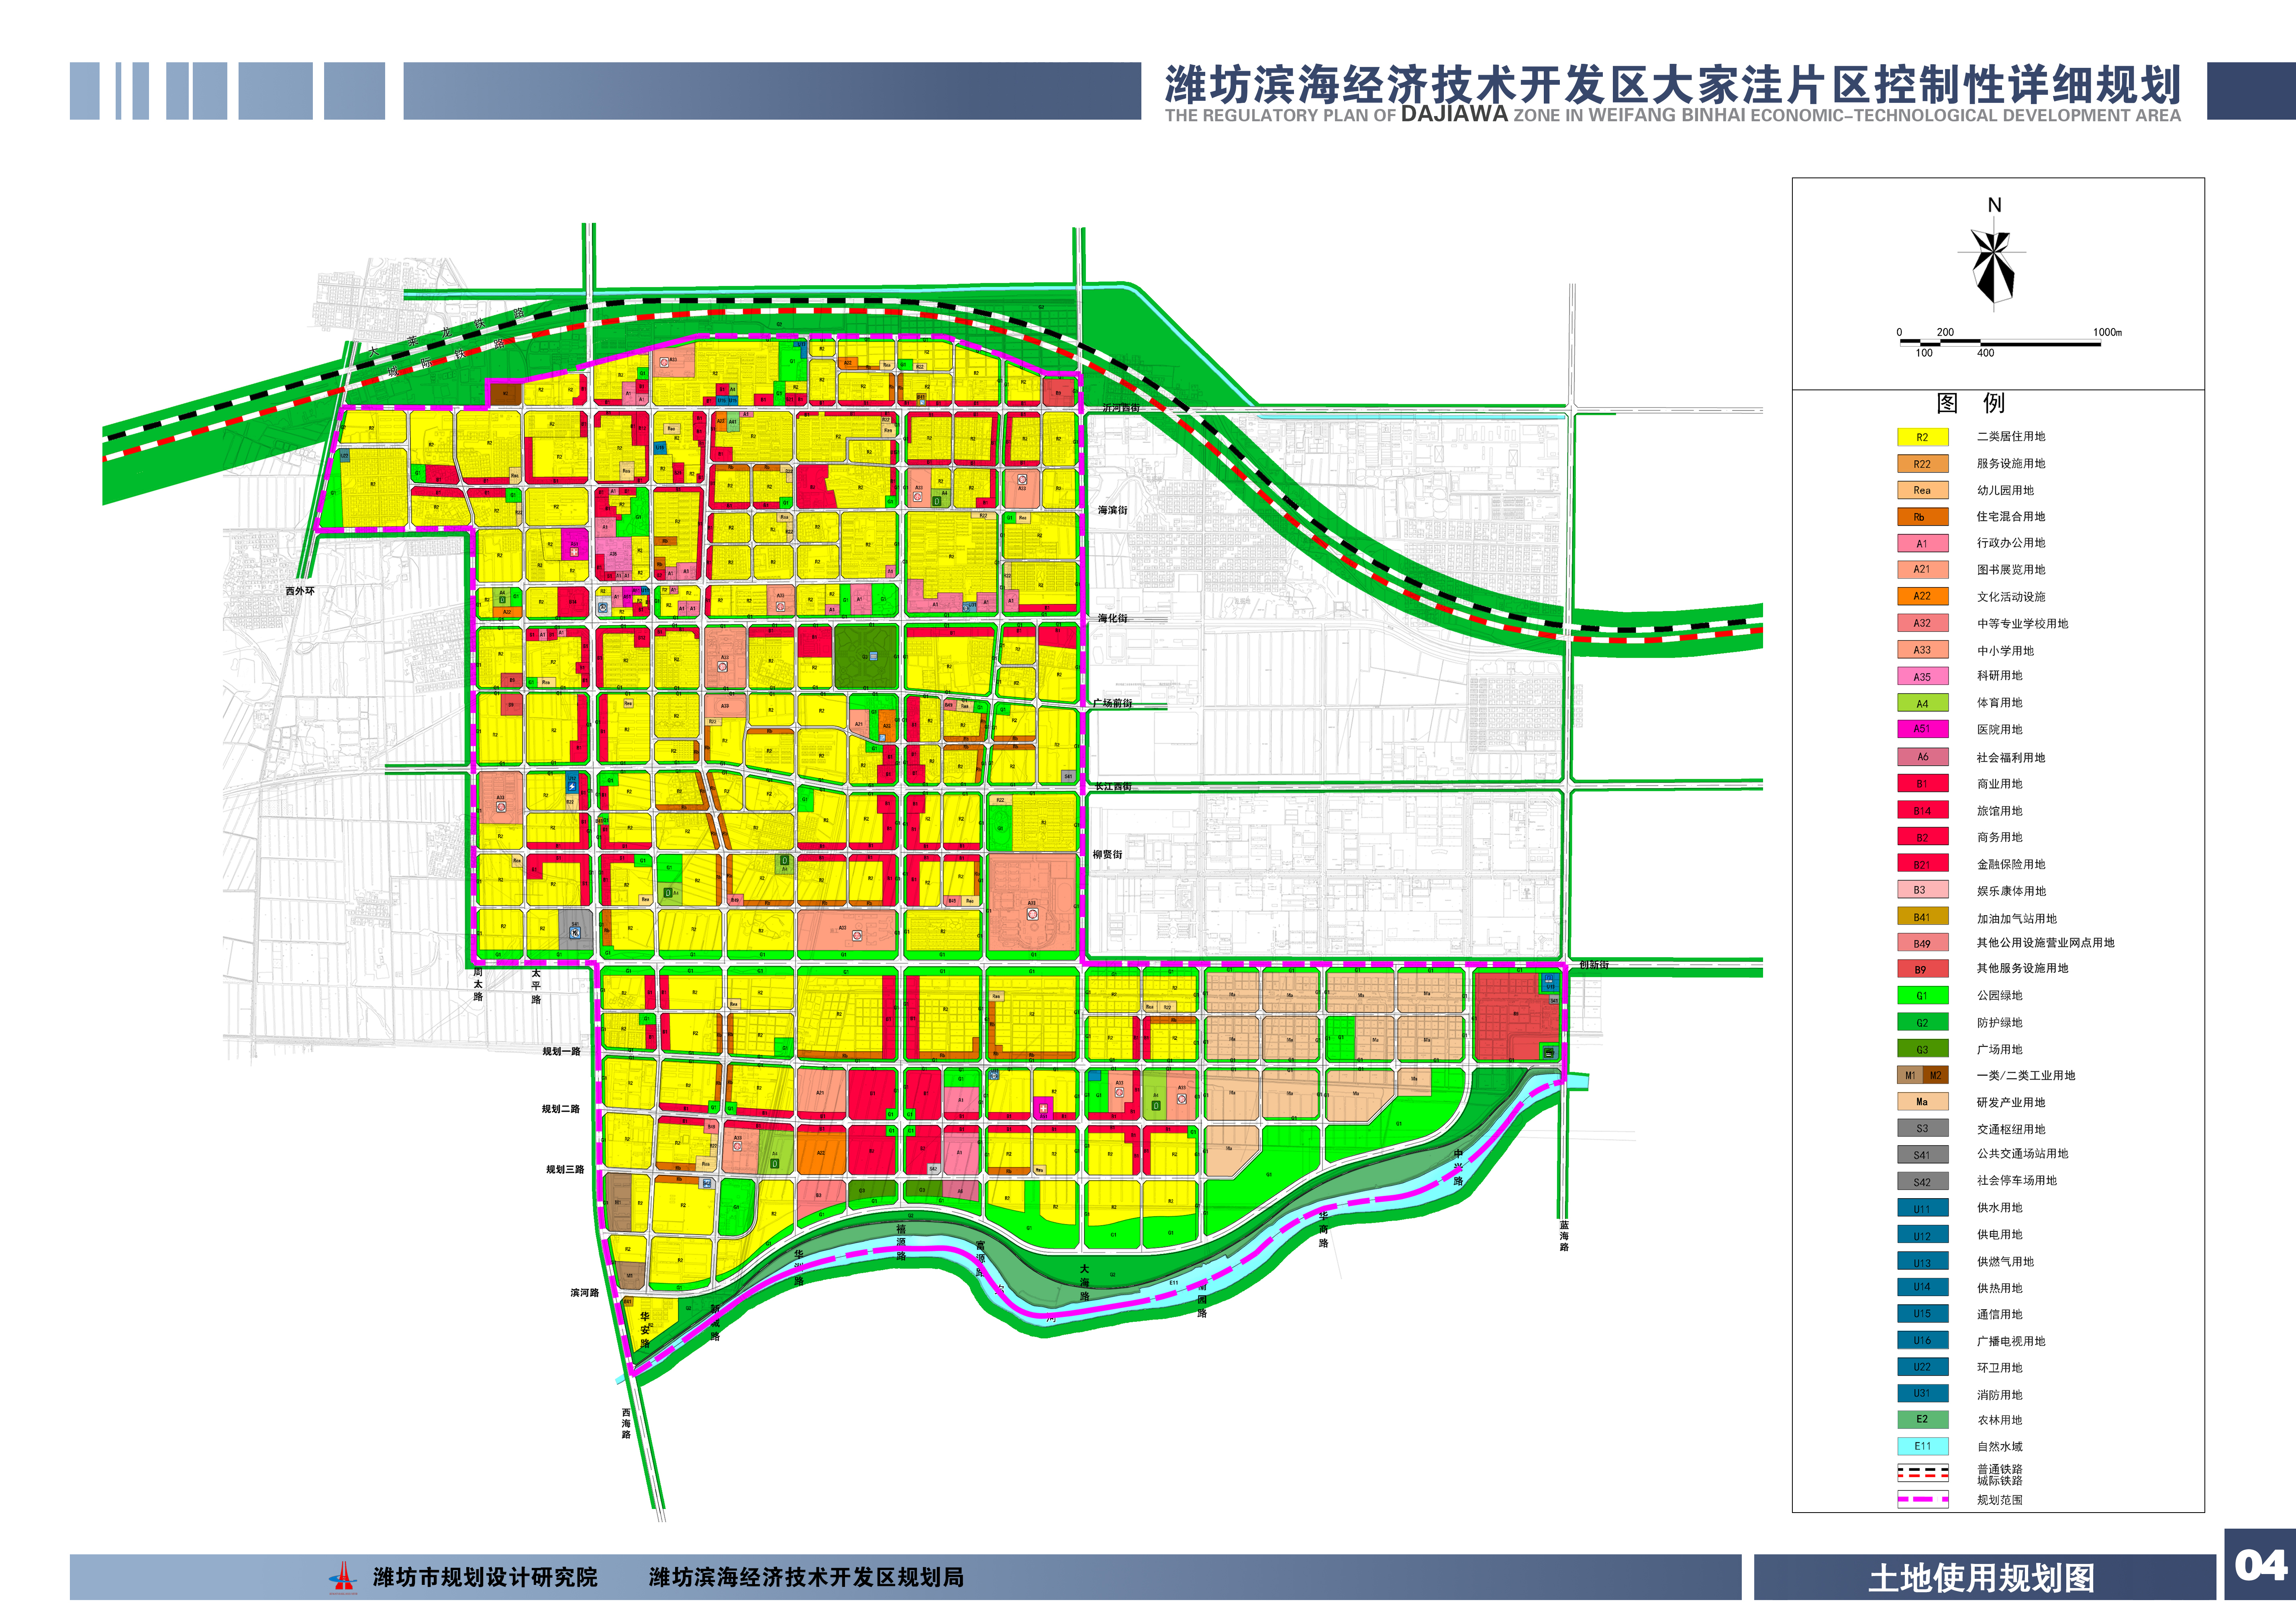Click the 规划二路 road label
The height and width of the screenshot is (1623, 2296).
point(561,1109)
